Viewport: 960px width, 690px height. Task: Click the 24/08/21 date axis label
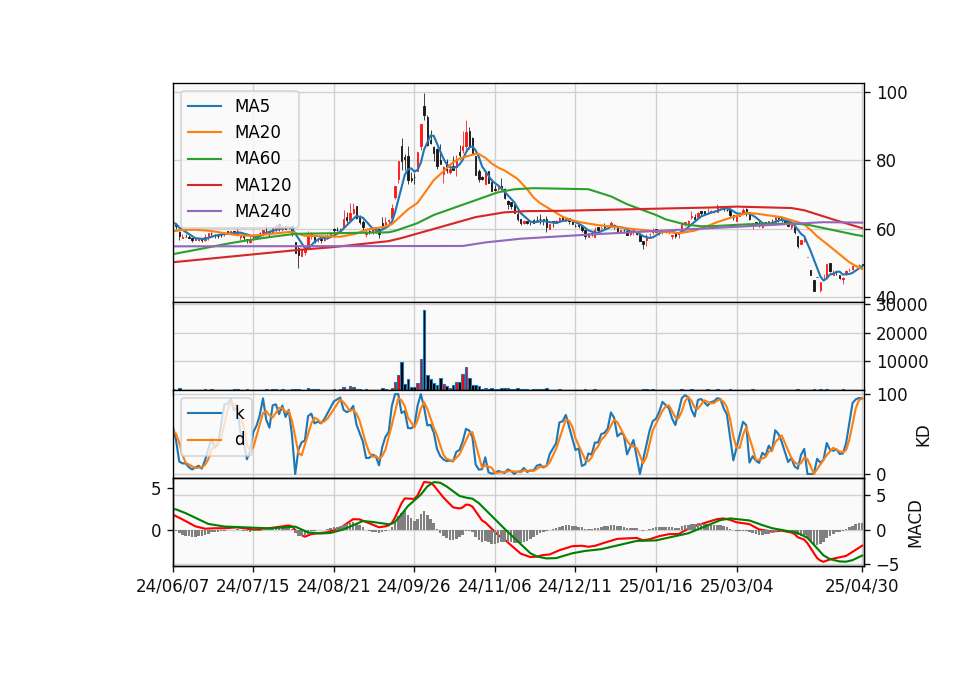[334, 586]
